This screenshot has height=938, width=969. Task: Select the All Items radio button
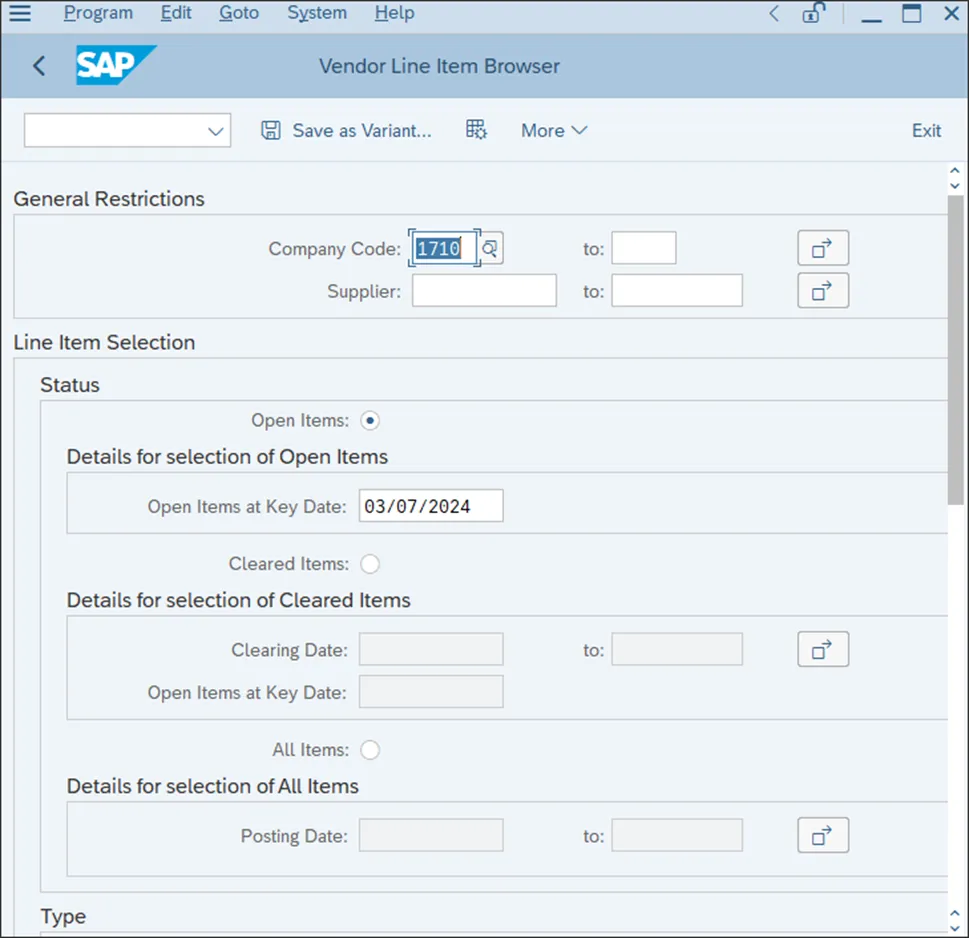pos(370,750)
